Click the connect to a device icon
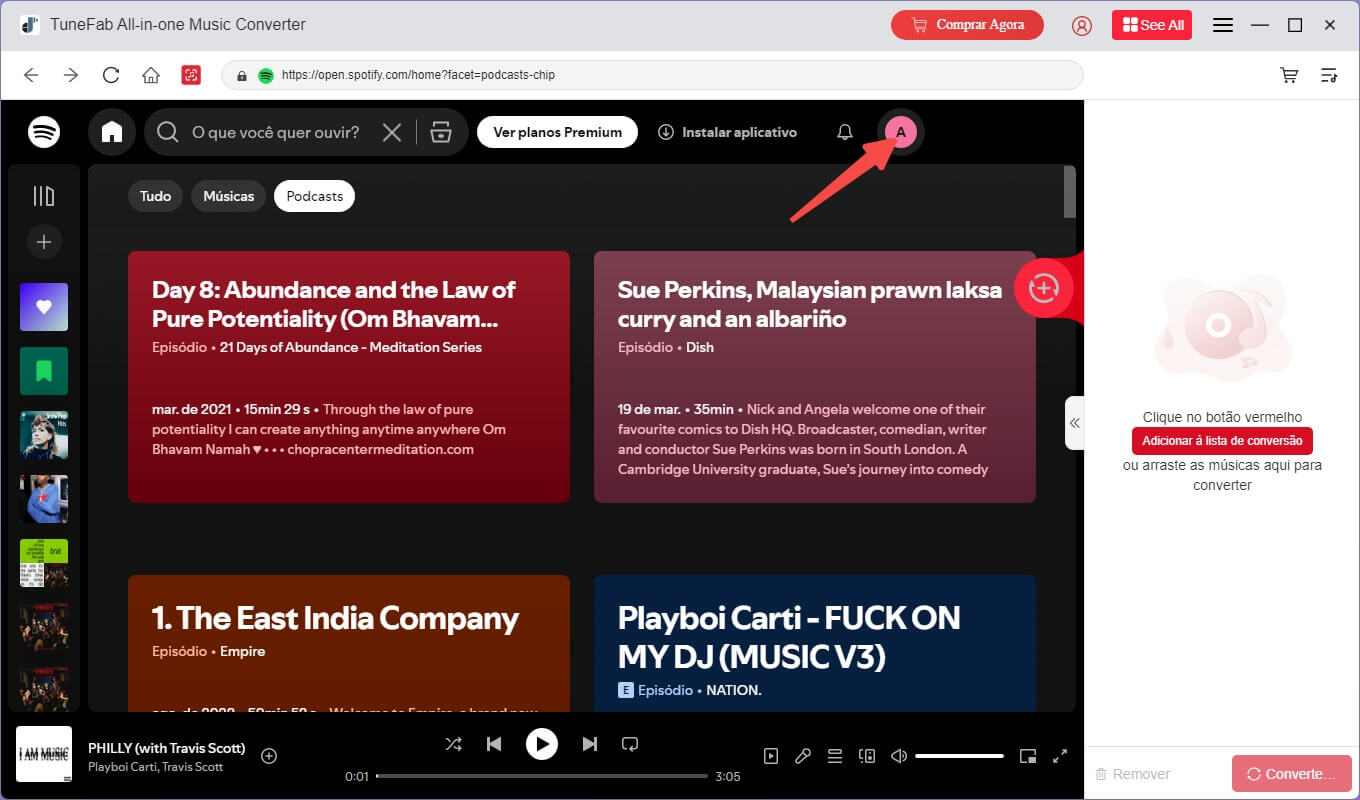The height and width of the screenshot is (800, 1360). pyautogui.click(x=866, y=756)
